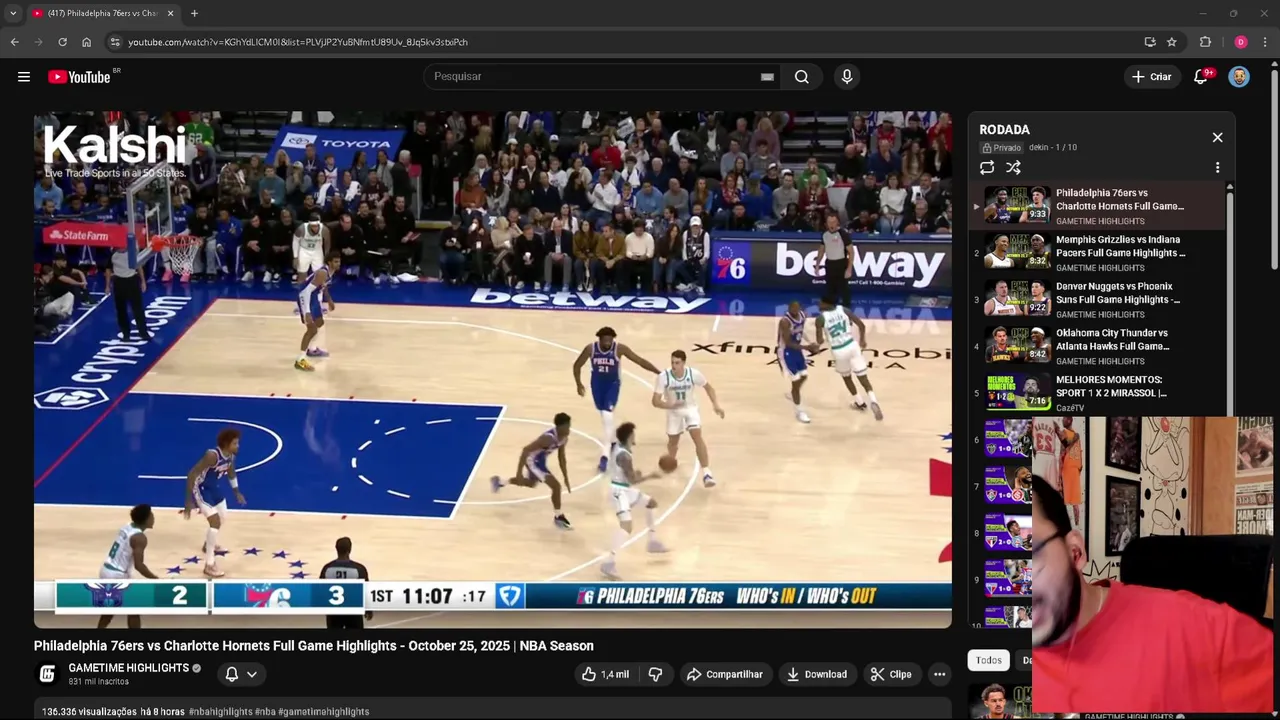Click the Download button
This screenshot has height=720, width=1280.
(x=816, y=674)
